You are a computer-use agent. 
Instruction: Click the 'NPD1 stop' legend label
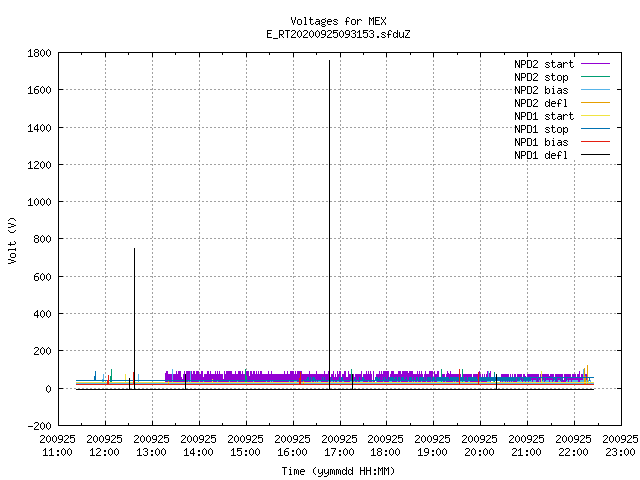(541, 129)
